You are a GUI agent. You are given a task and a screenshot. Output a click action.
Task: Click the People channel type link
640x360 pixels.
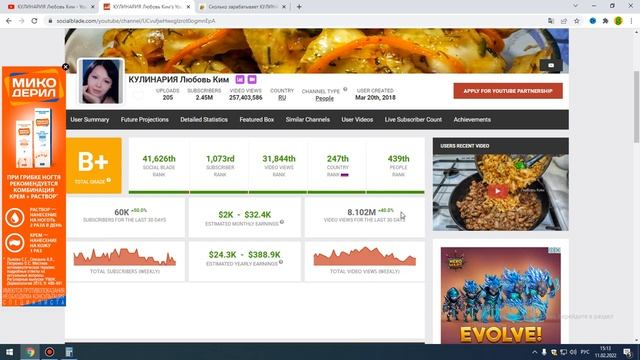324,98
